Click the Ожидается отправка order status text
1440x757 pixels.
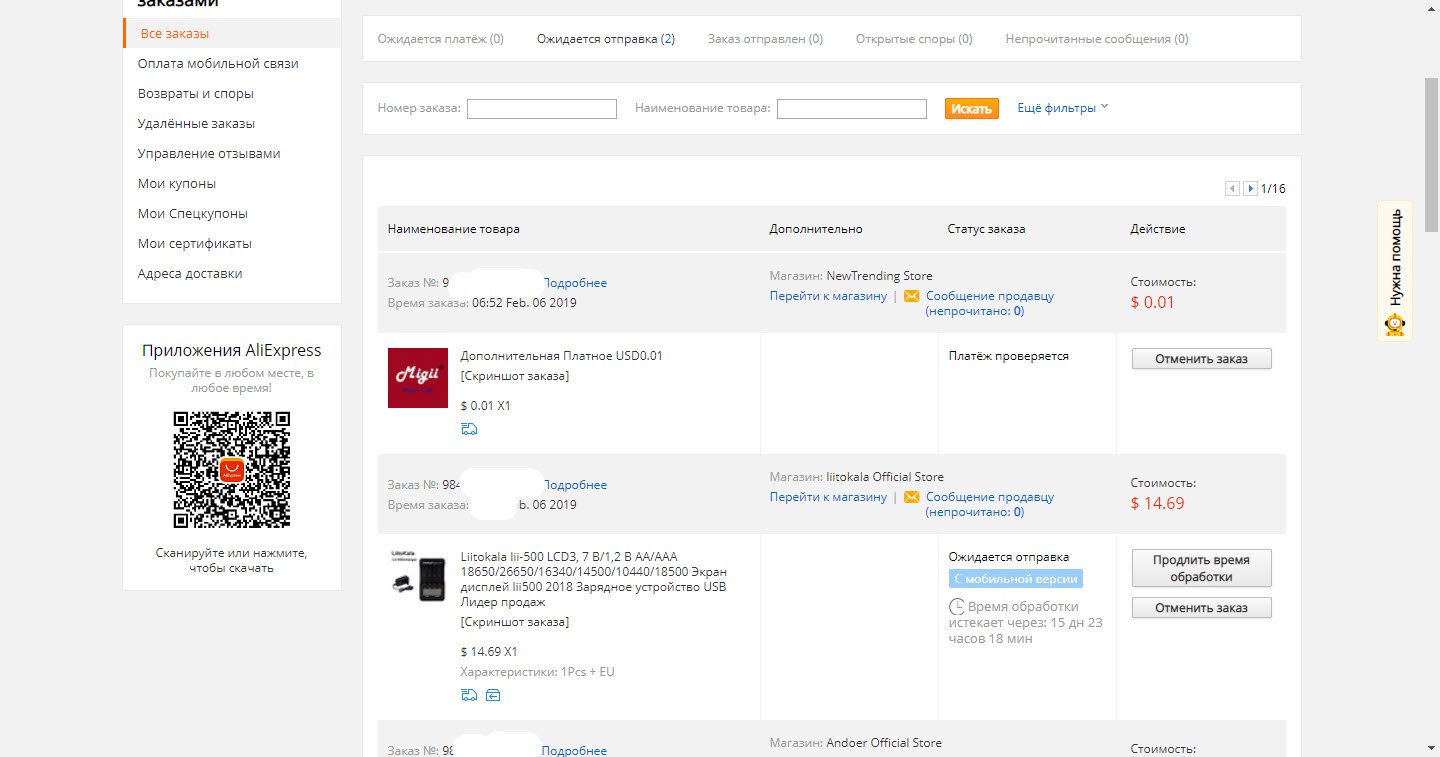(x=1009, y=557)
